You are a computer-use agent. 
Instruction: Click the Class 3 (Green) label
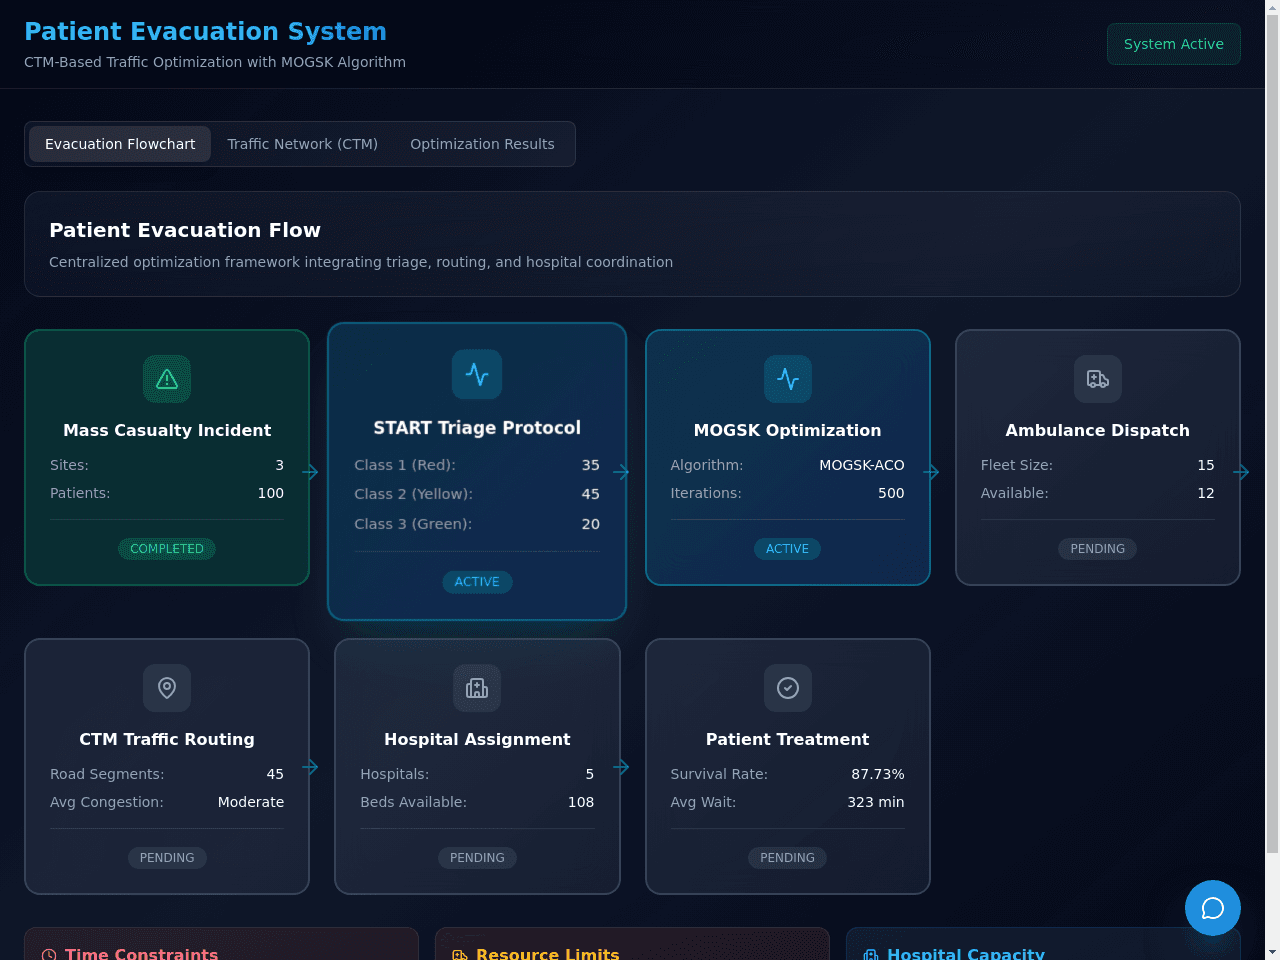(413, 524)
